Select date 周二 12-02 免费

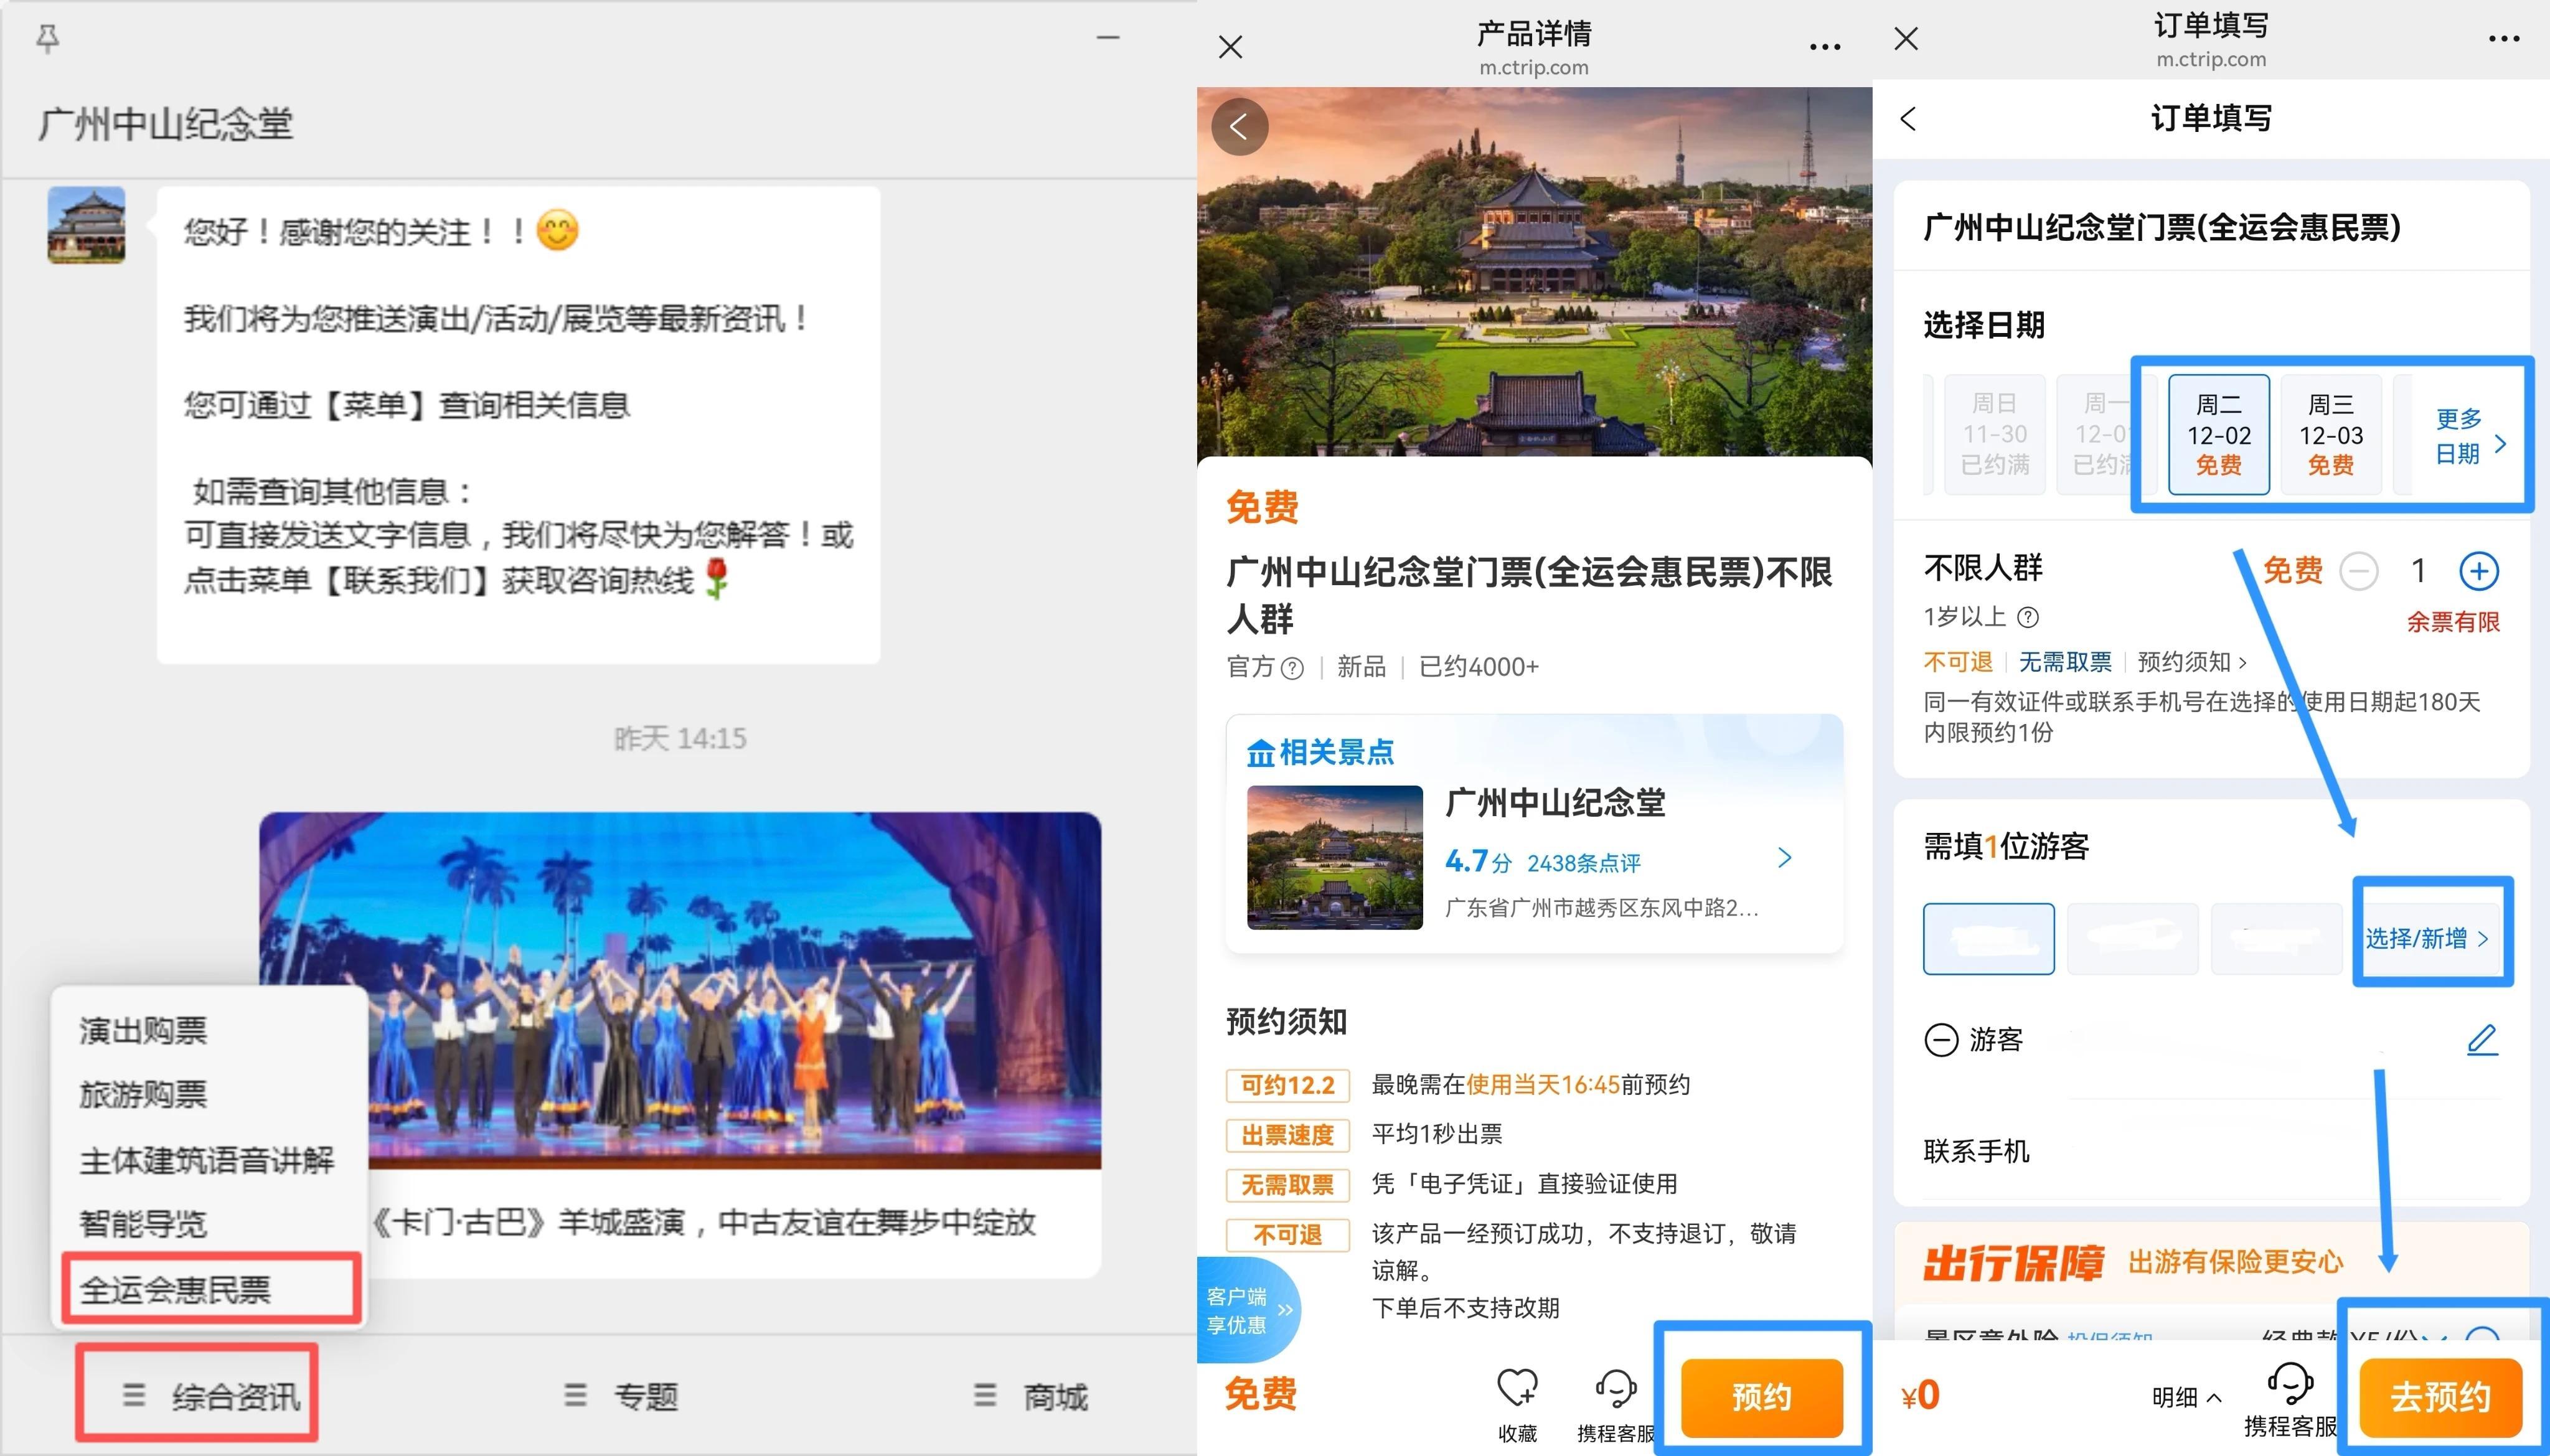click(2218, 435)
